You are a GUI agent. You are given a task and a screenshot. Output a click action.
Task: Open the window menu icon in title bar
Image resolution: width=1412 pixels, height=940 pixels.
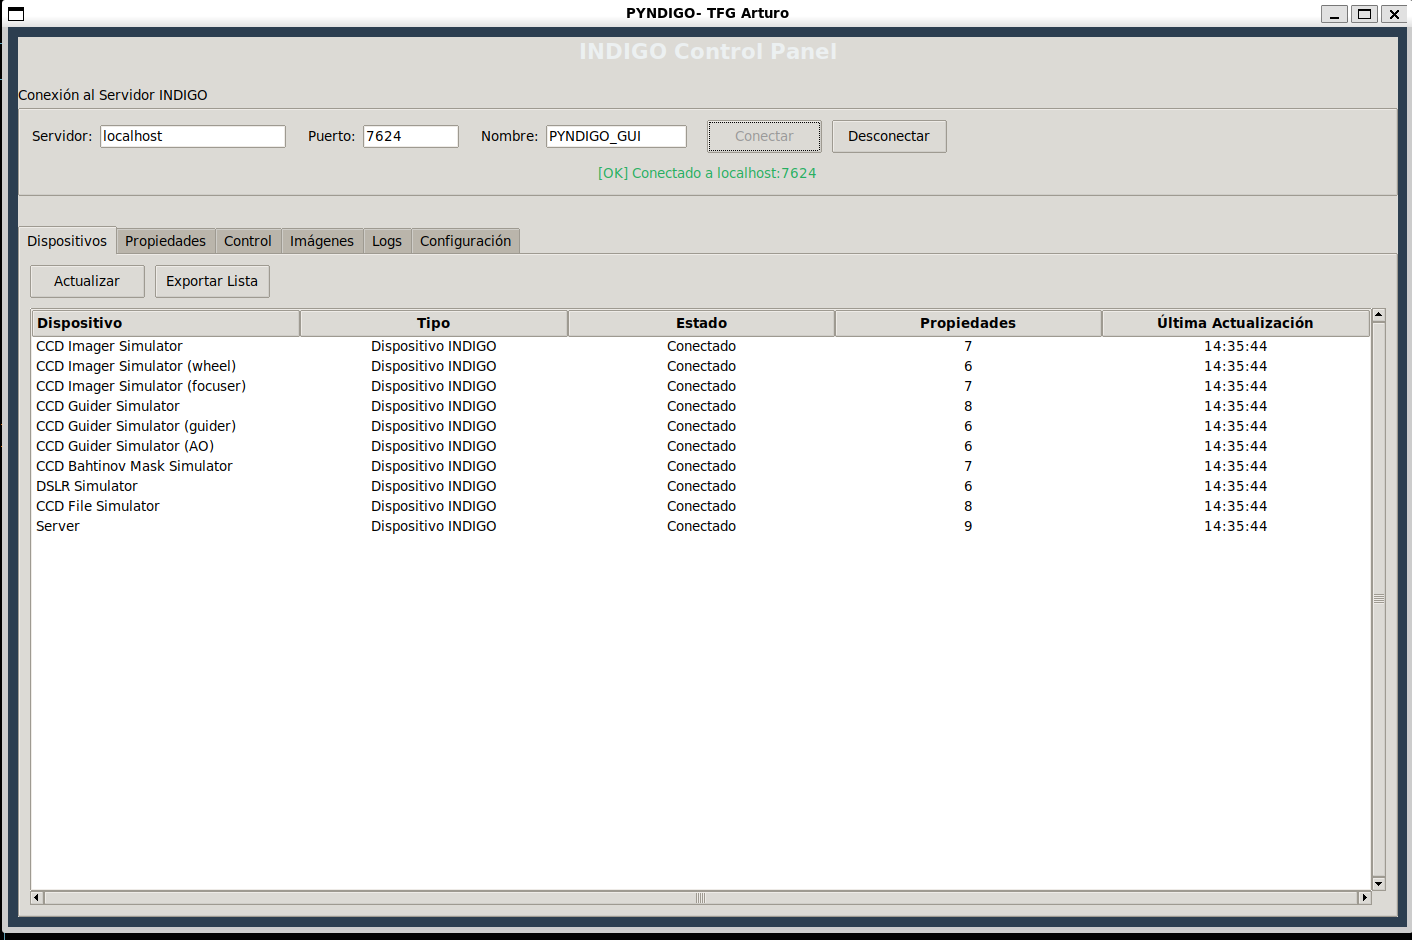click(x=16, y=14)
